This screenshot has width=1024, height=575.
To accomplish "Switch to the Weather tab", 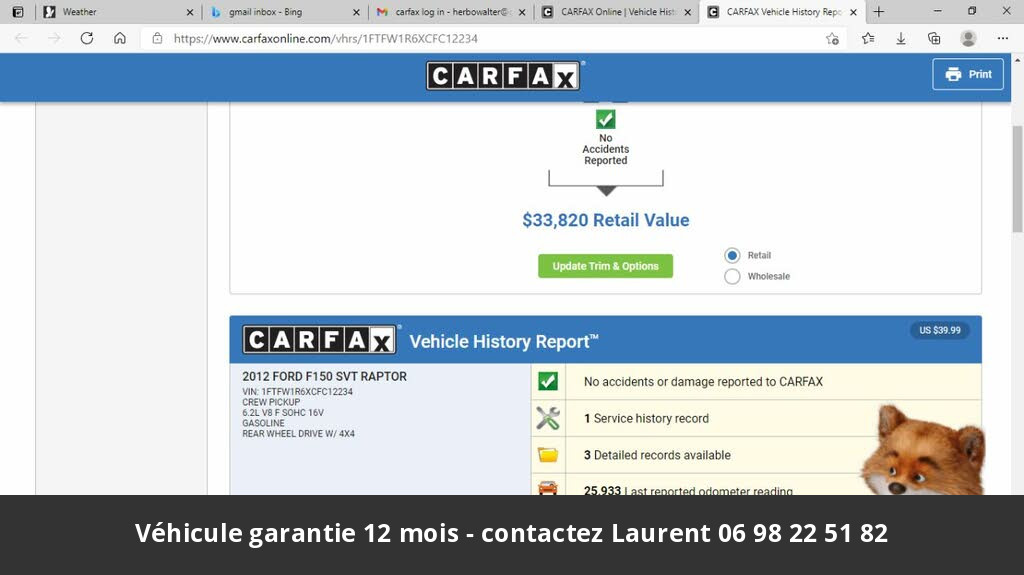I will click(118, 12).
